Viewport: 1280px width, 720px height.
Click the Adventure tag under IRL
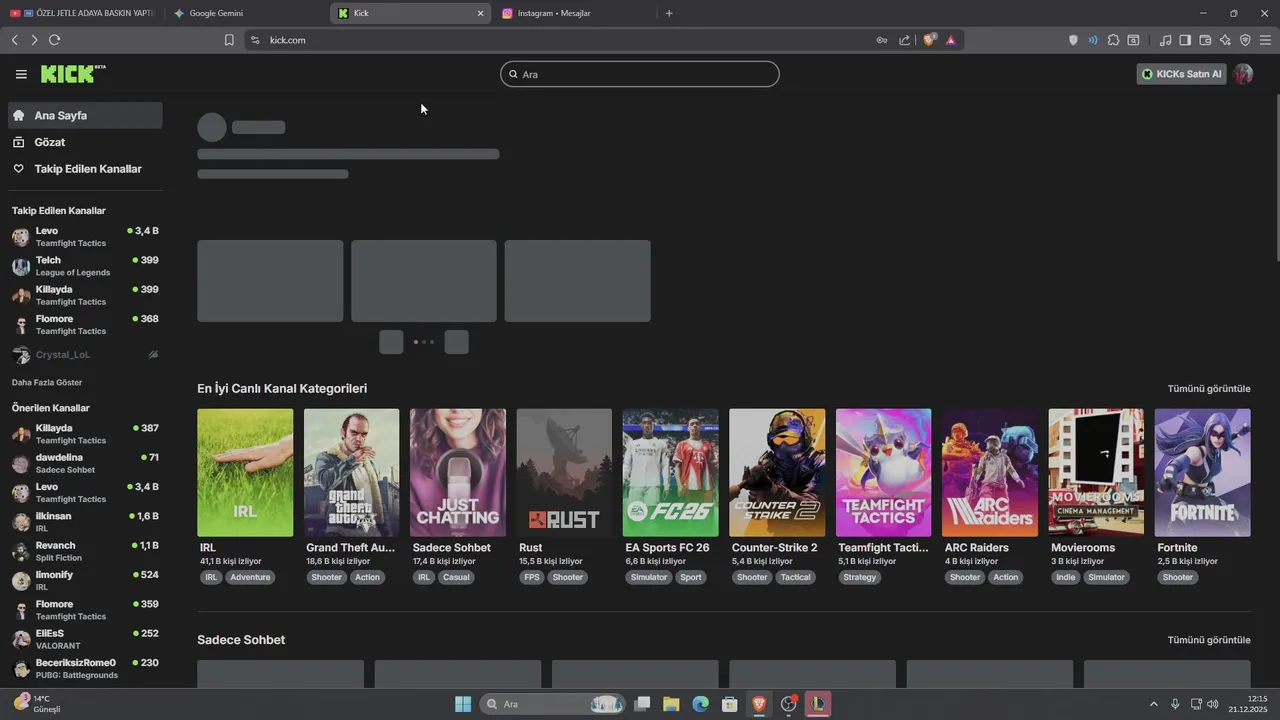[x=250, y=577]
